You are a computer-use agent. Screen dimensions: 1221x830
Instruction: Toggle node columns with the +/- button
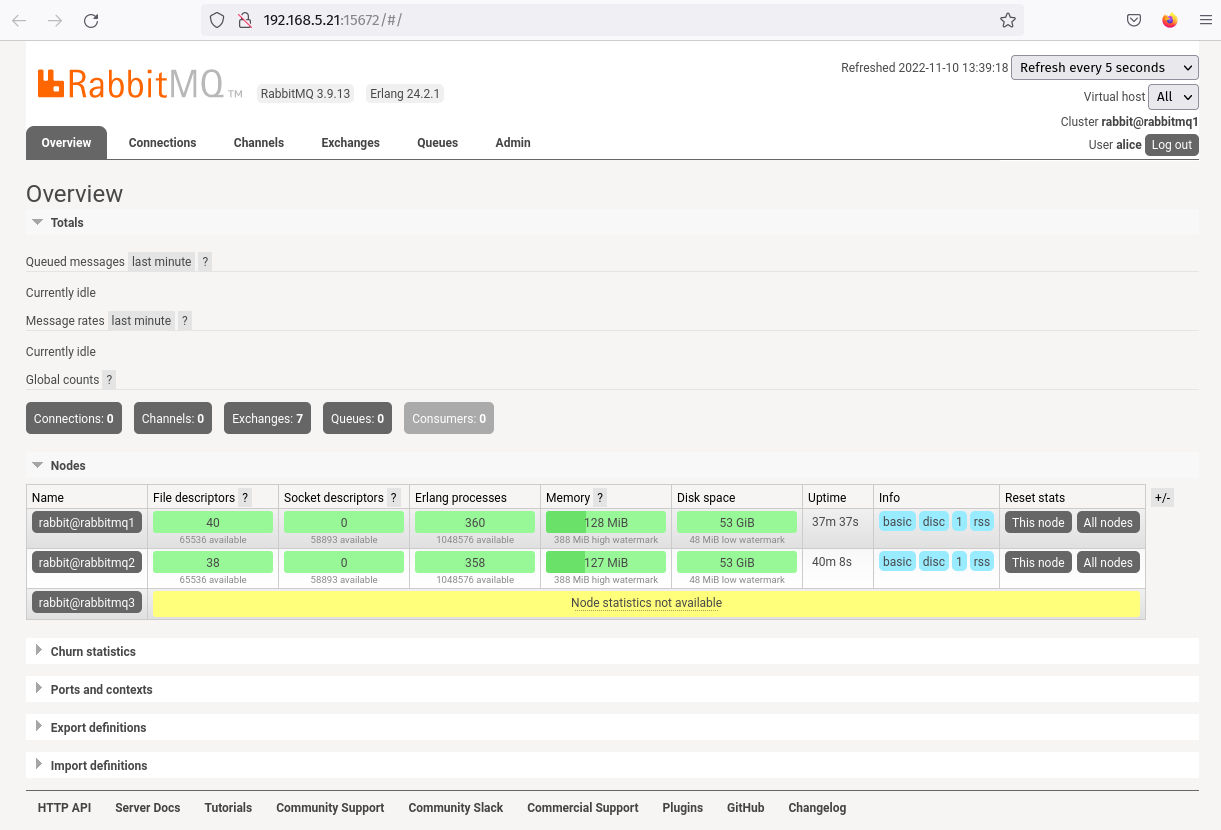[1162, 498]
